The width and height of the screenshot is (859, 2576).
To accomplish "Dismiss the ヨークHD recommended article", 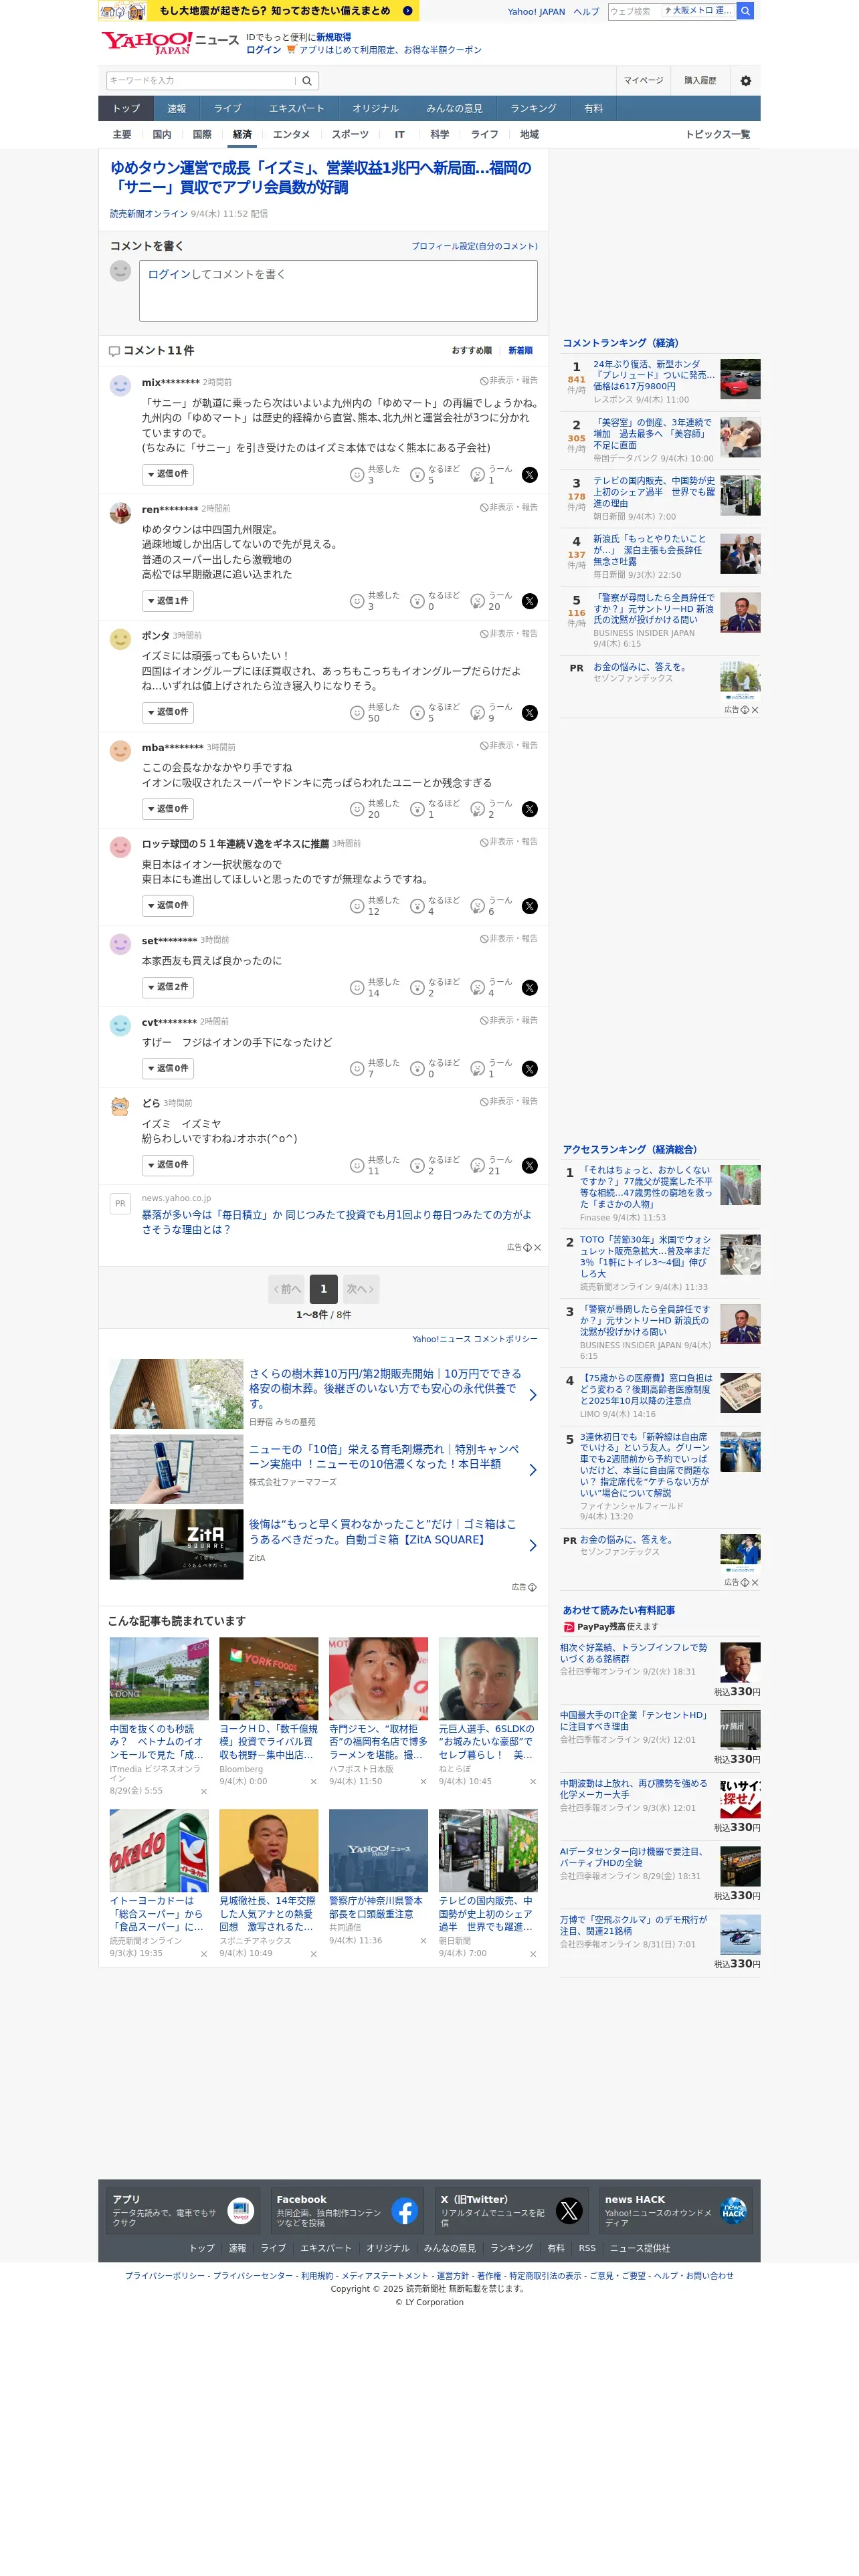I will point(313,1781).
